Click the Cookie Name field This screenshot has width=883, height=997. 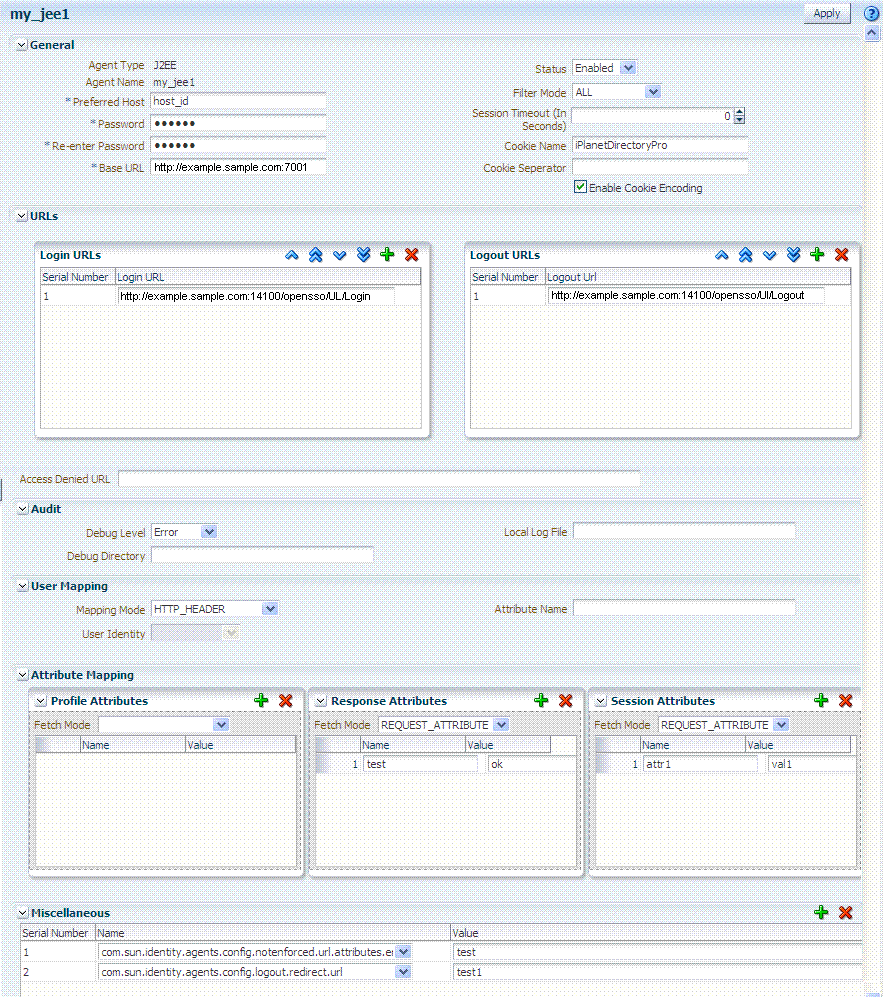[x=660, y=146]
